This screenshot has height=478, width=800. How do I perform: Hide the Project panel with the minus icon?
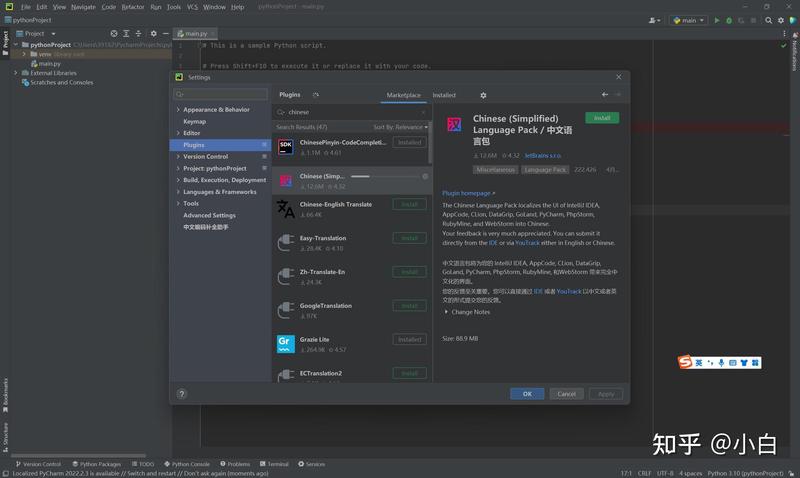[165, 34]
